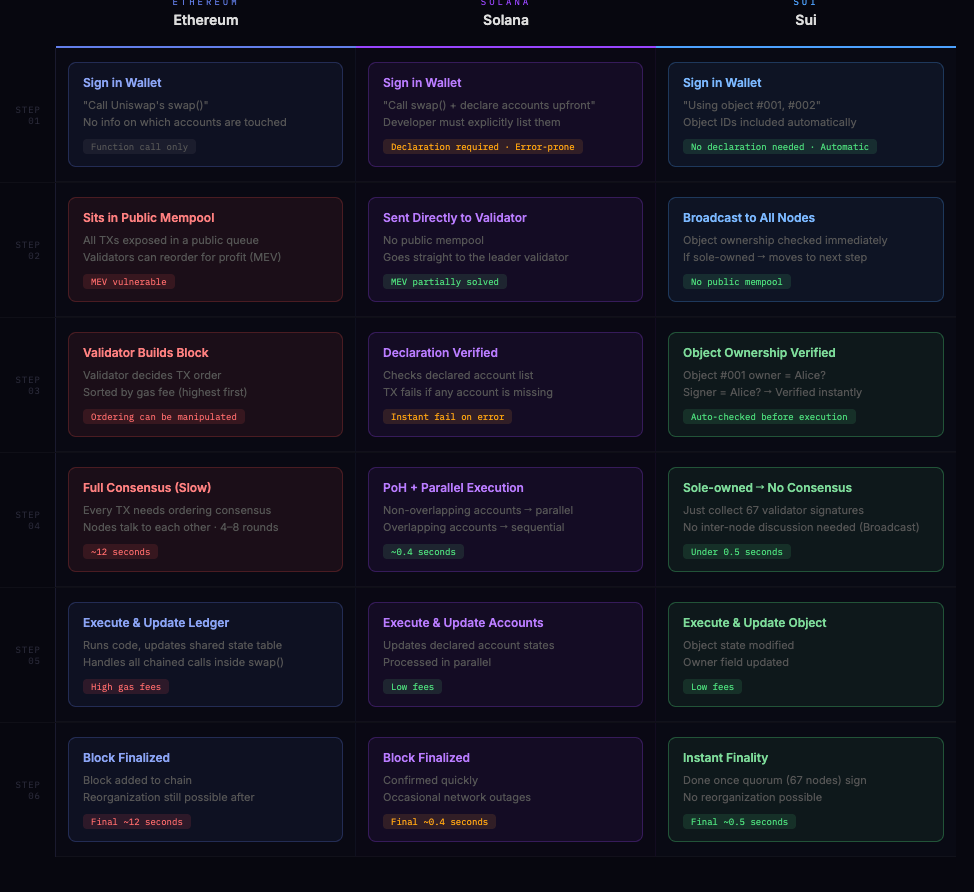Click the Sui column header
Viewport: 974px width, 892px height.
(806, 20)
